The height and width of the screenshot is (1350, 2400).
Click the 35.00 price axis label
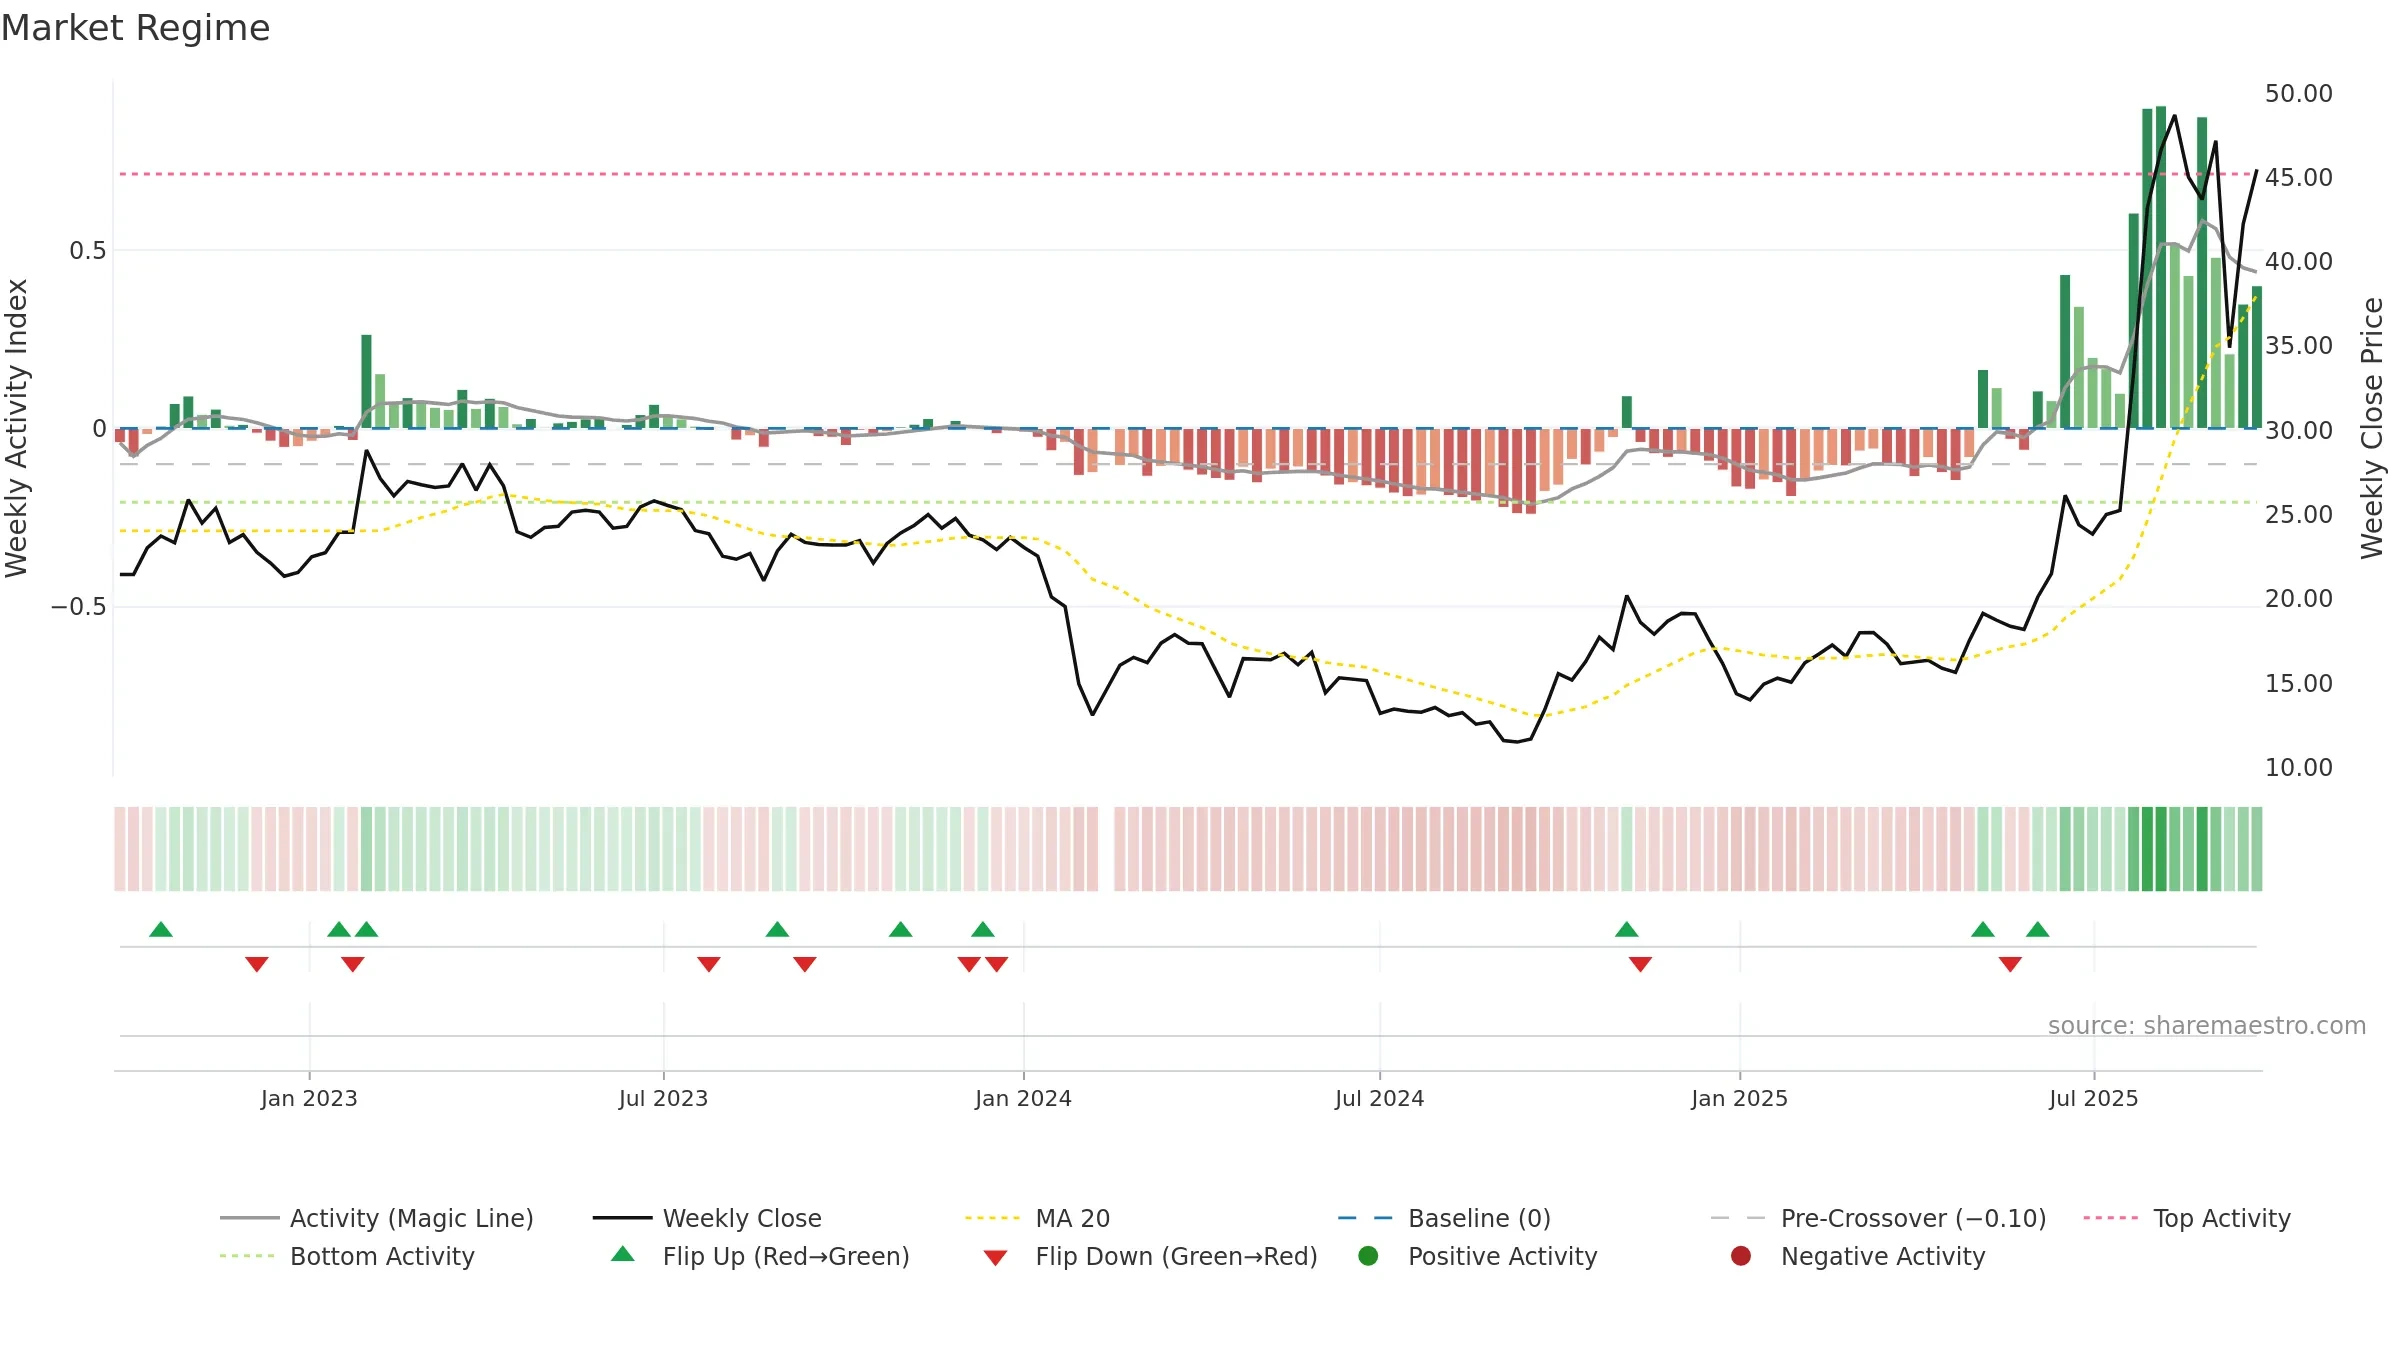(2298, 345)
